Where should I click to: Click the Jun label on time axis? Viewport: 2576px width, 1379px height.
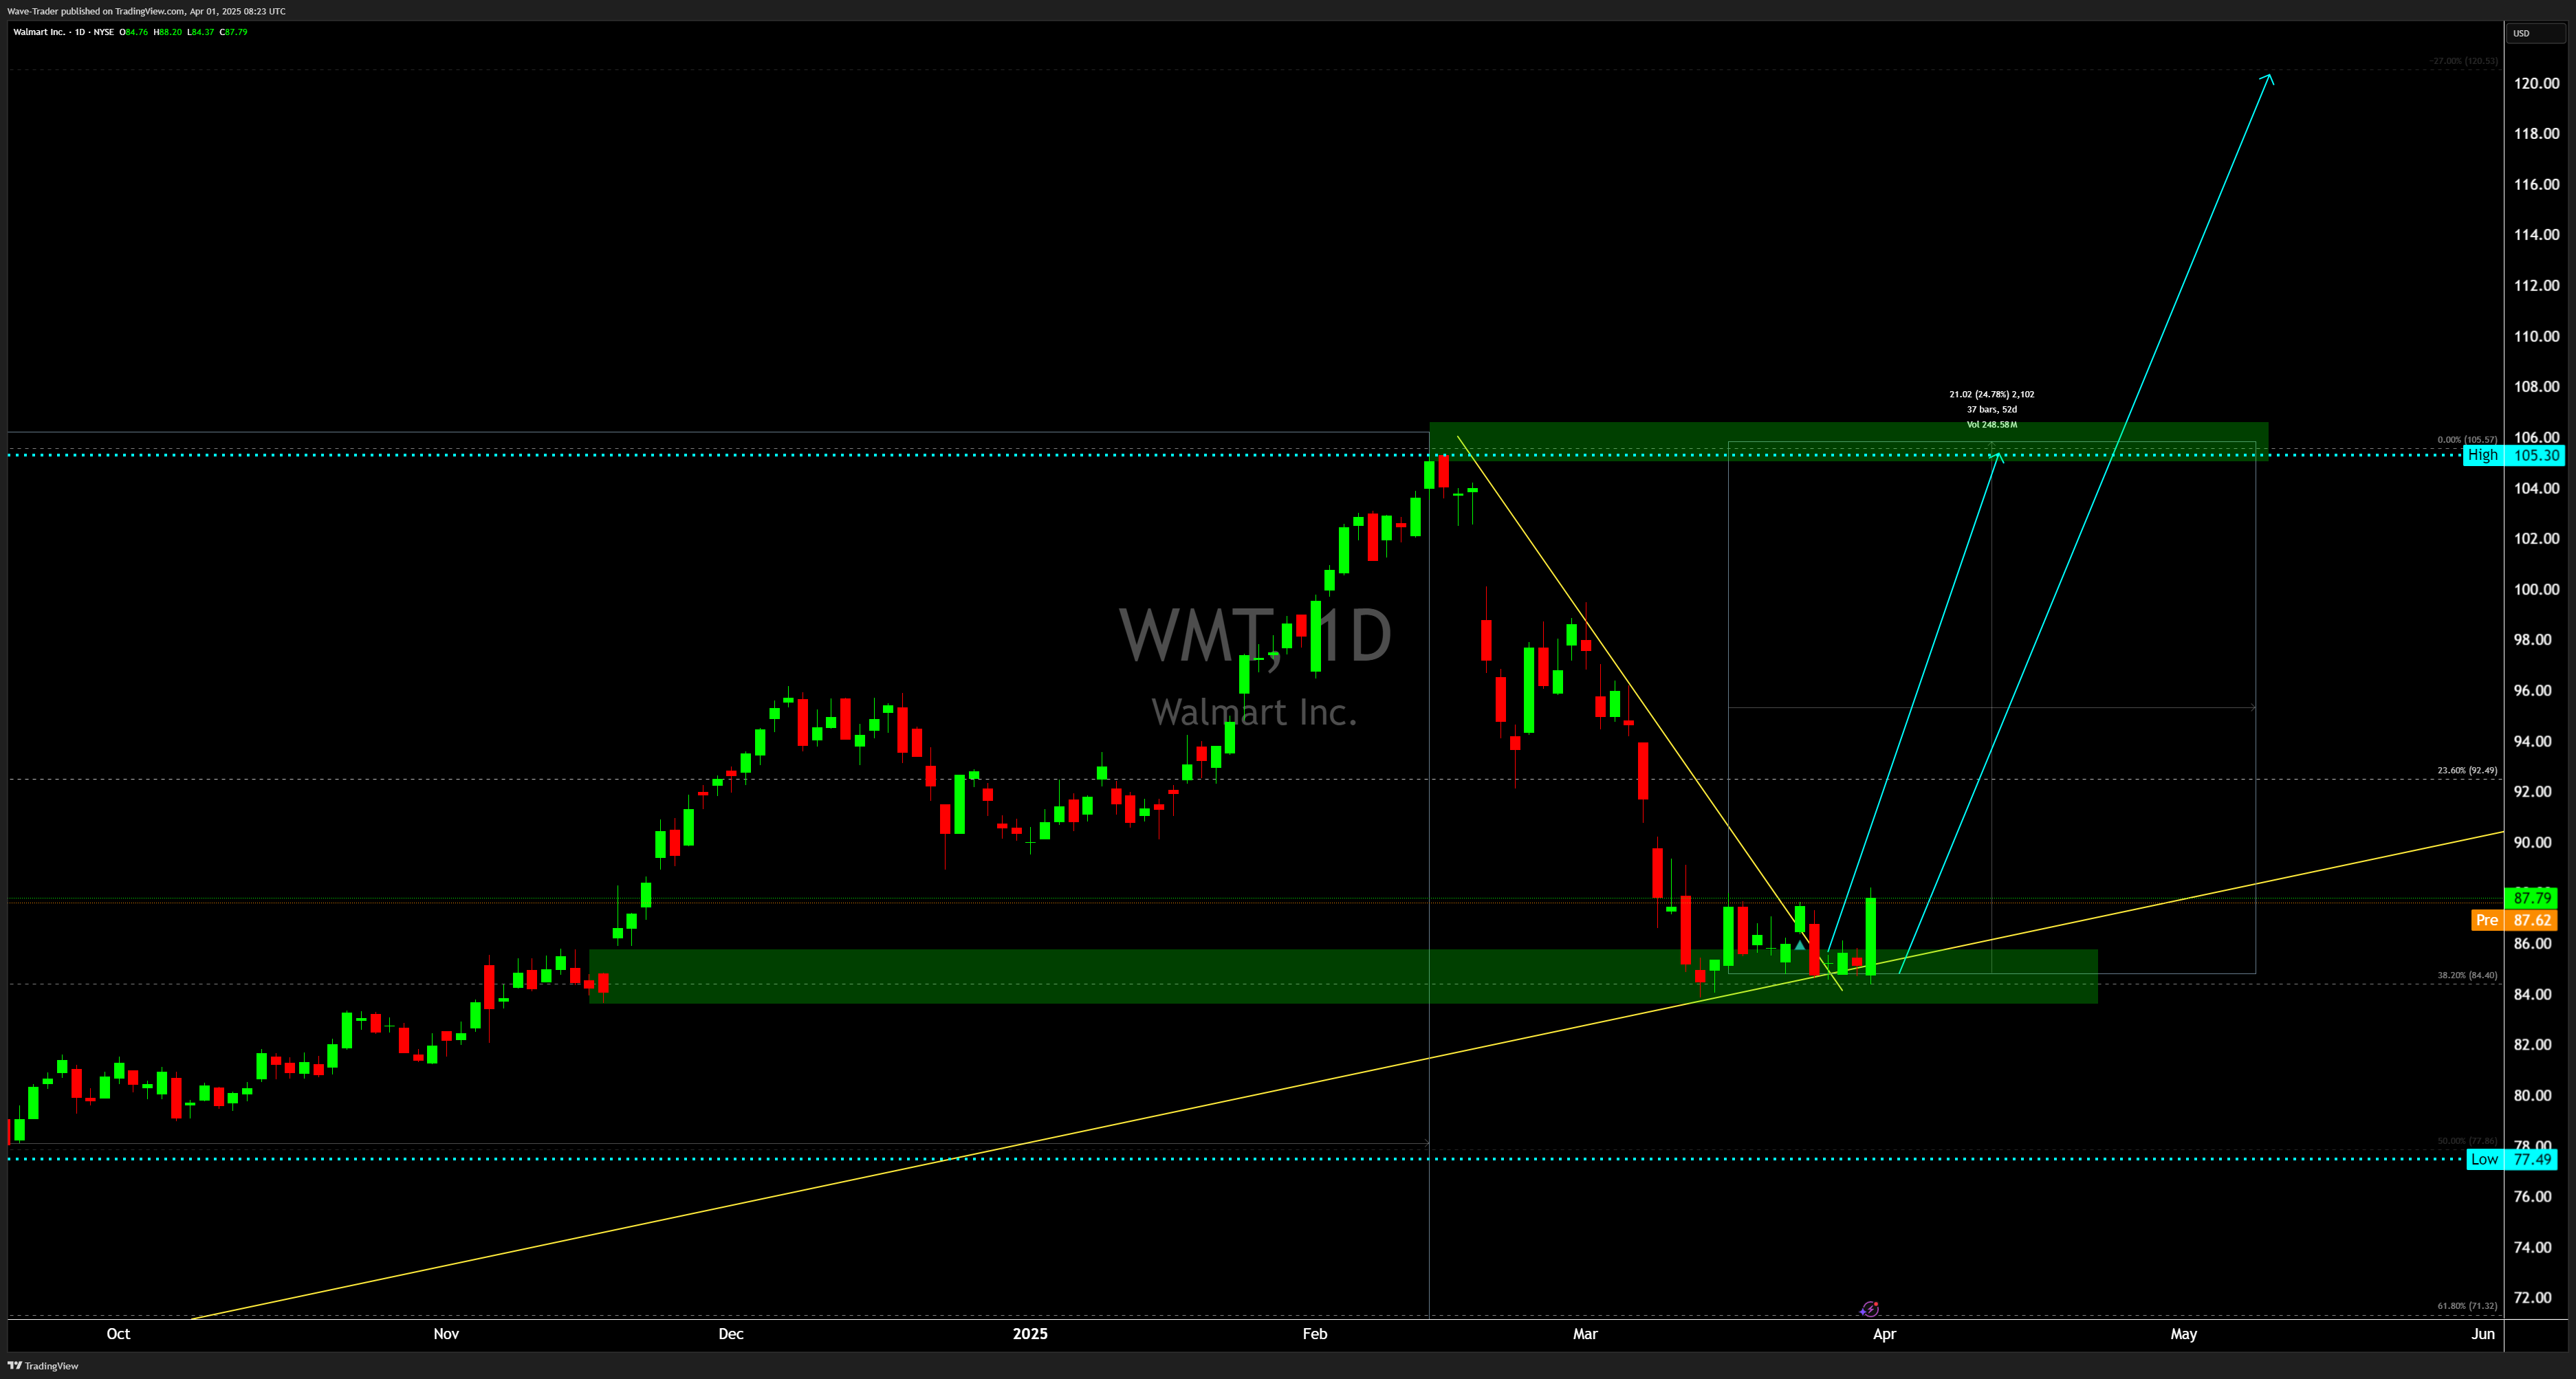[2483, 1333]
